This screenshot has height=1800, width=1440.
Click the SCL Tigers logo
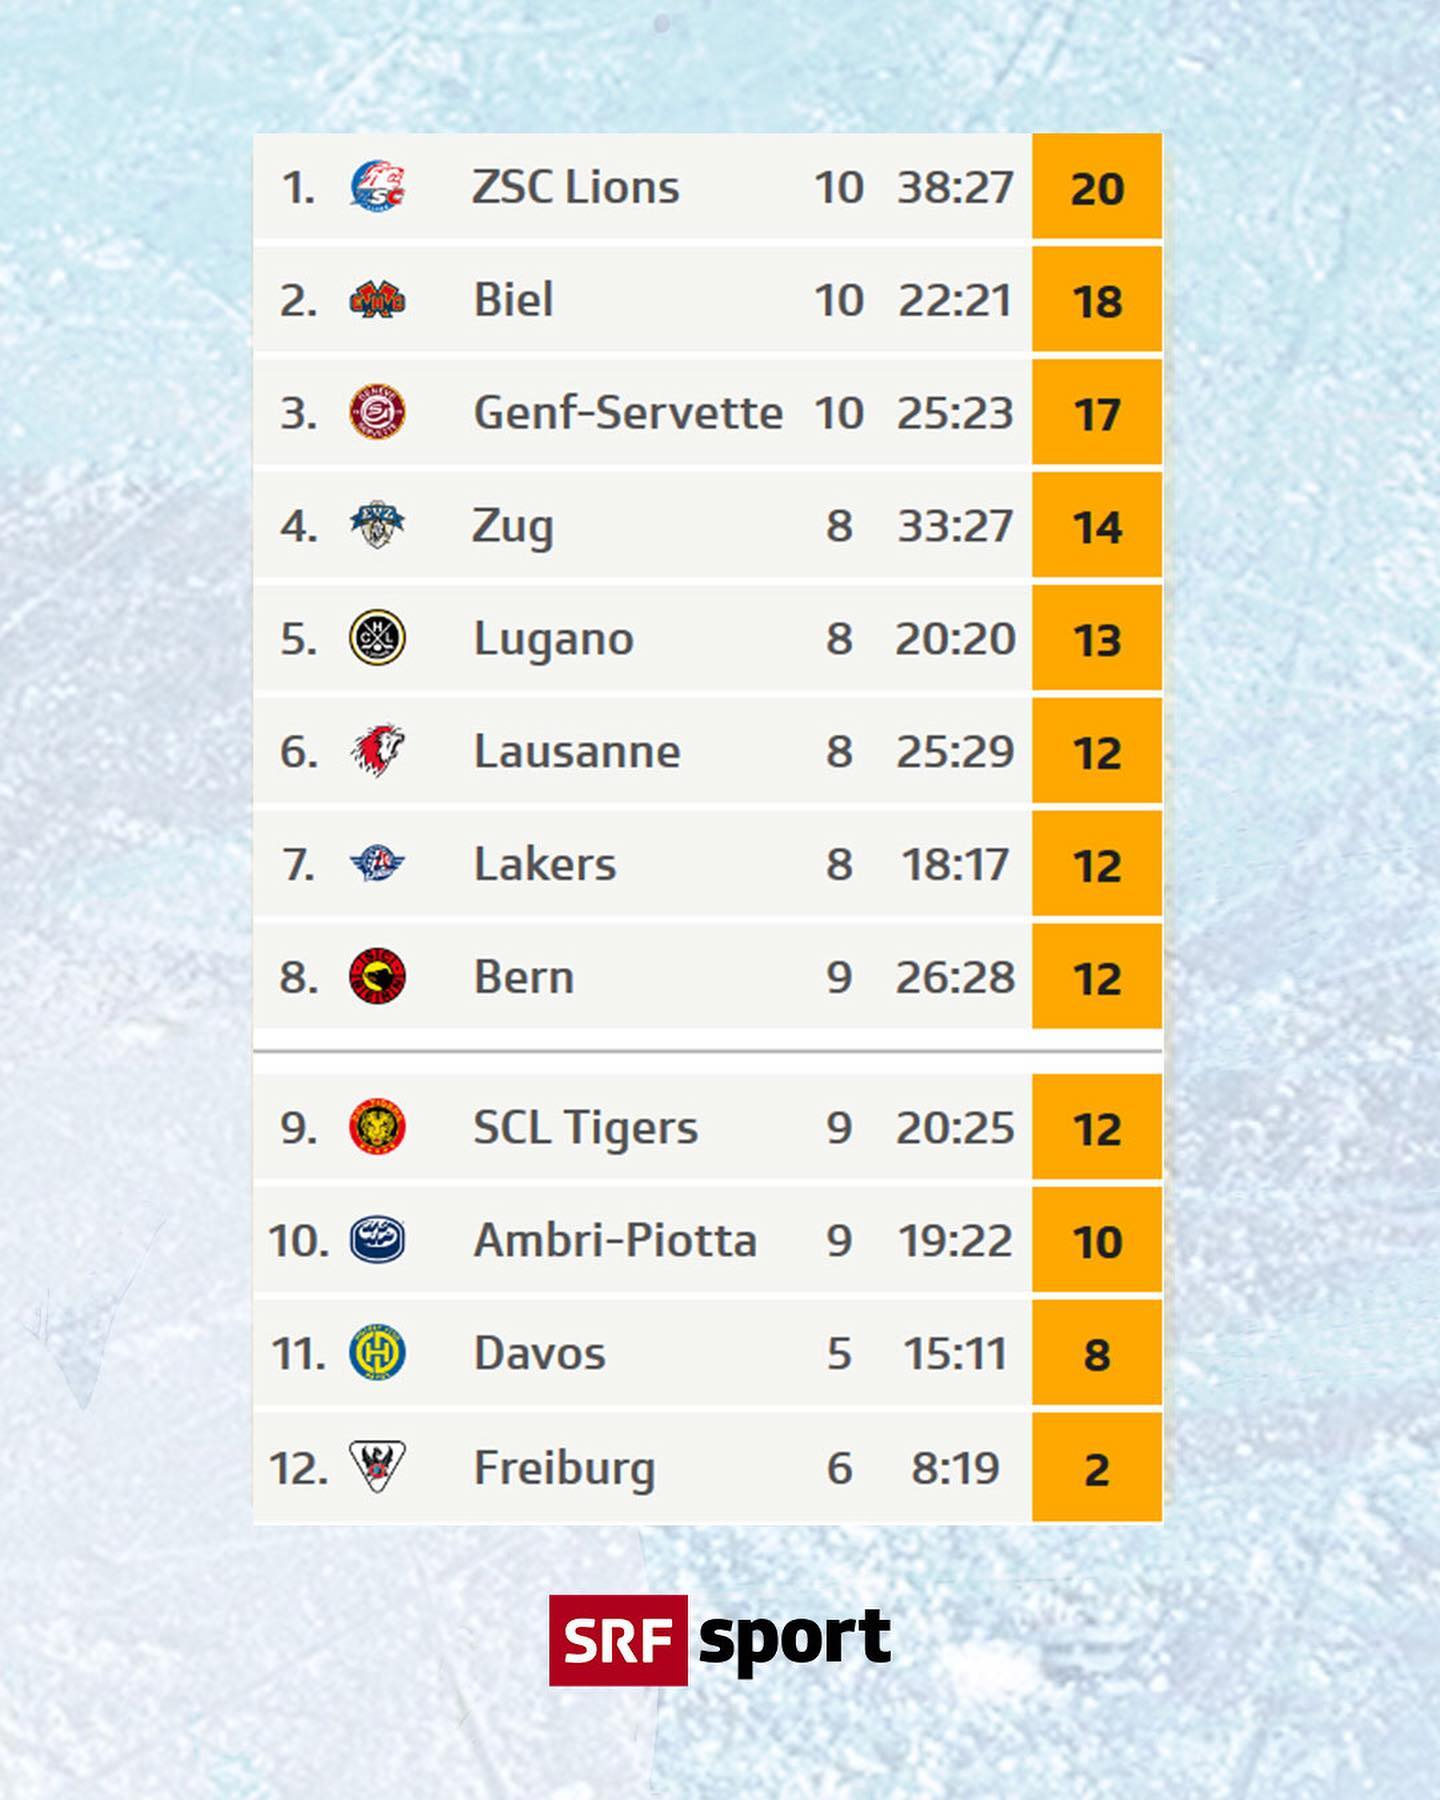pyautogui.click(x=377, y=1127)
